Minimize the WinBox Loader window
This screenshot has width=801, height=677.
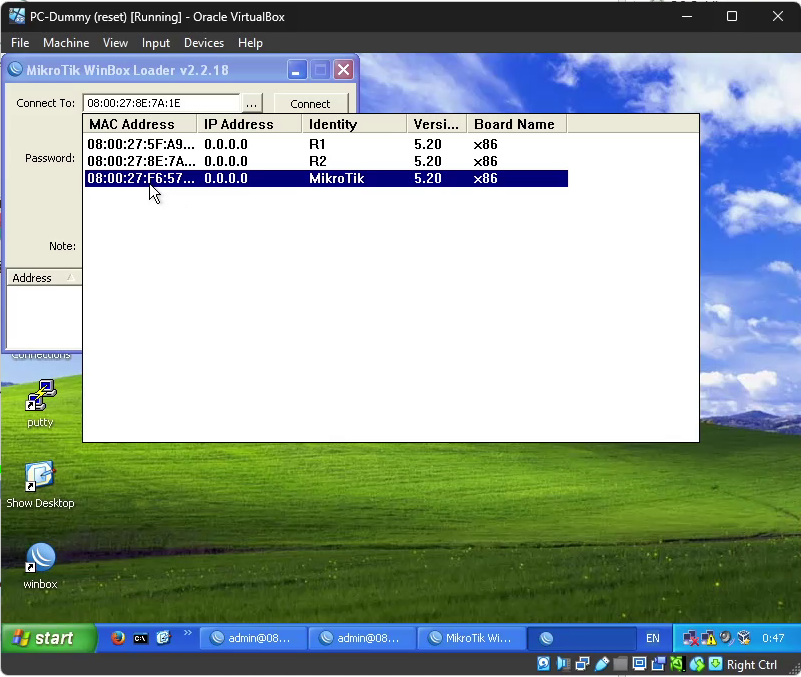tap(296, 69)
